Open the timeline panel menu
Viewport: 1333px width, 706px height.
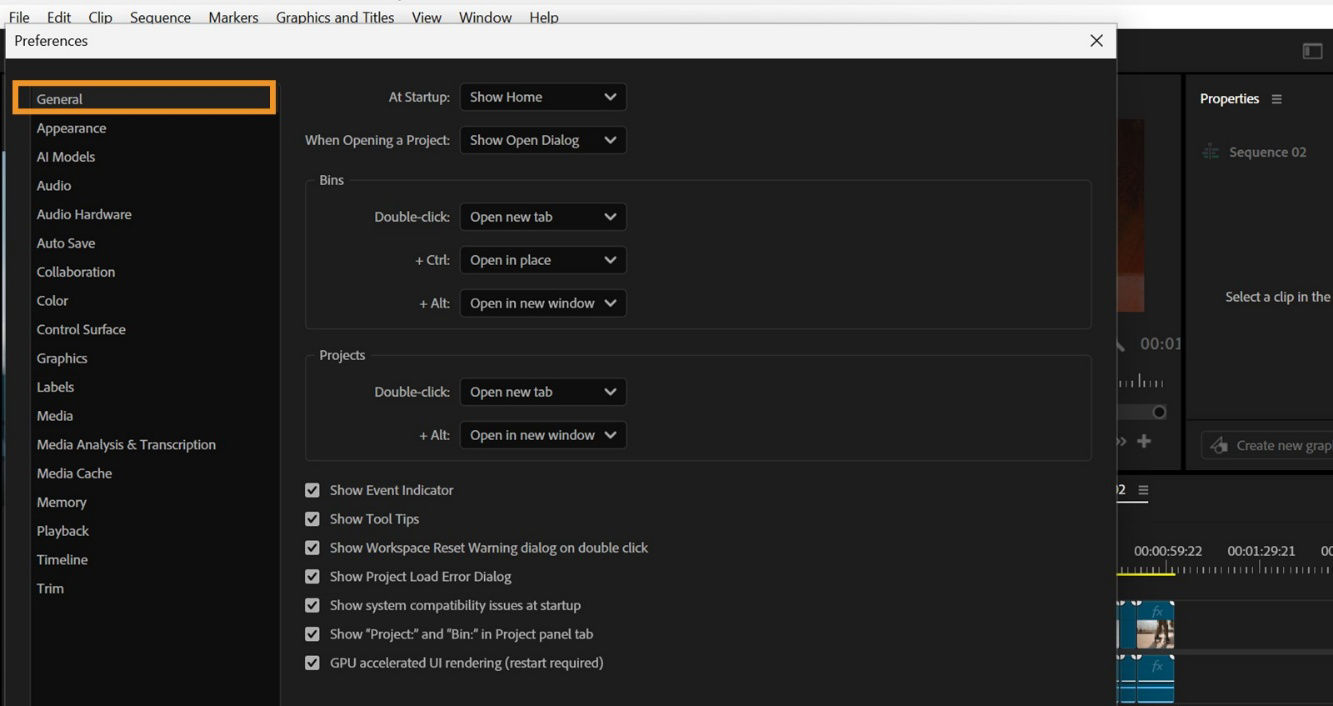(x=1144, y=490)
